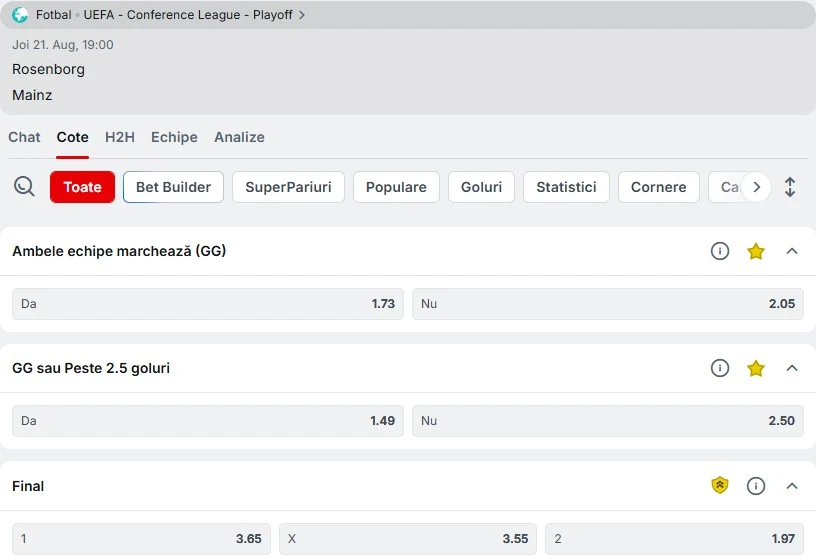The image size is (816, 555).
Task: Click the expand/collapse all markets arrows icon
Action: click(x=790, y=187)
